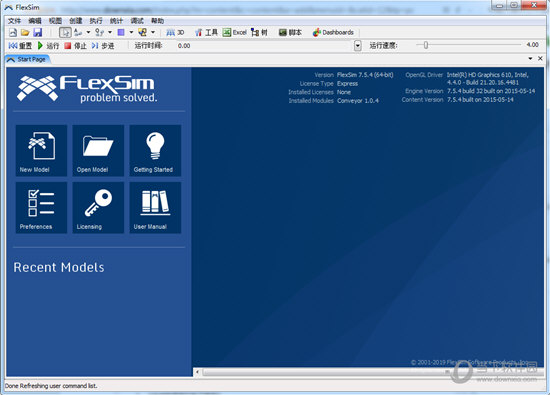Click the version text FlexSim 7.5.4 (64-bit)
Screen dimensions: 550x395
pyautogui.click(x=365, y=75)
